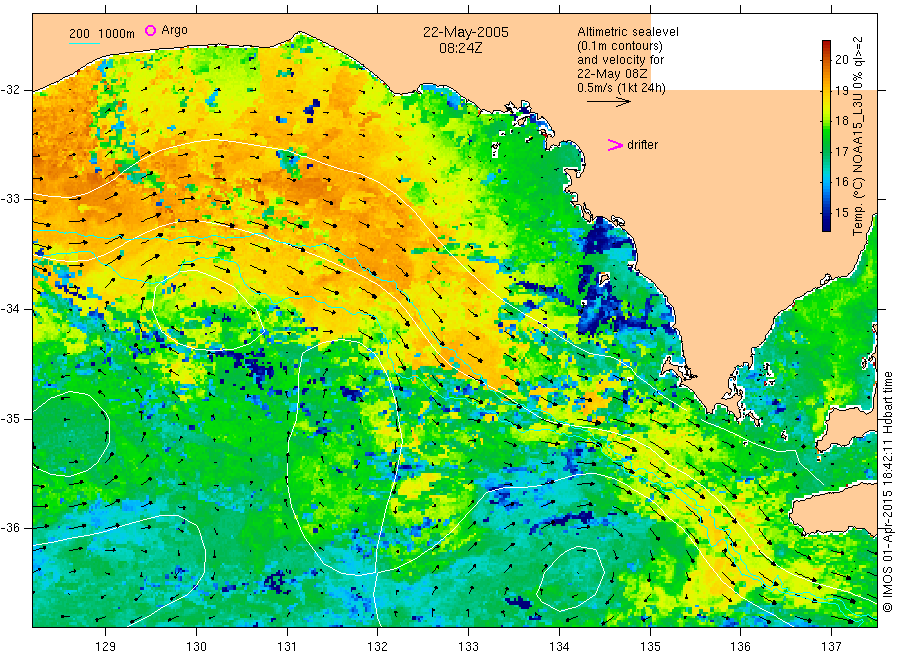Click the longitude tick label 130
Image resolution: width=900 pixels, height=660 pixels.
[x=196, y=647]
